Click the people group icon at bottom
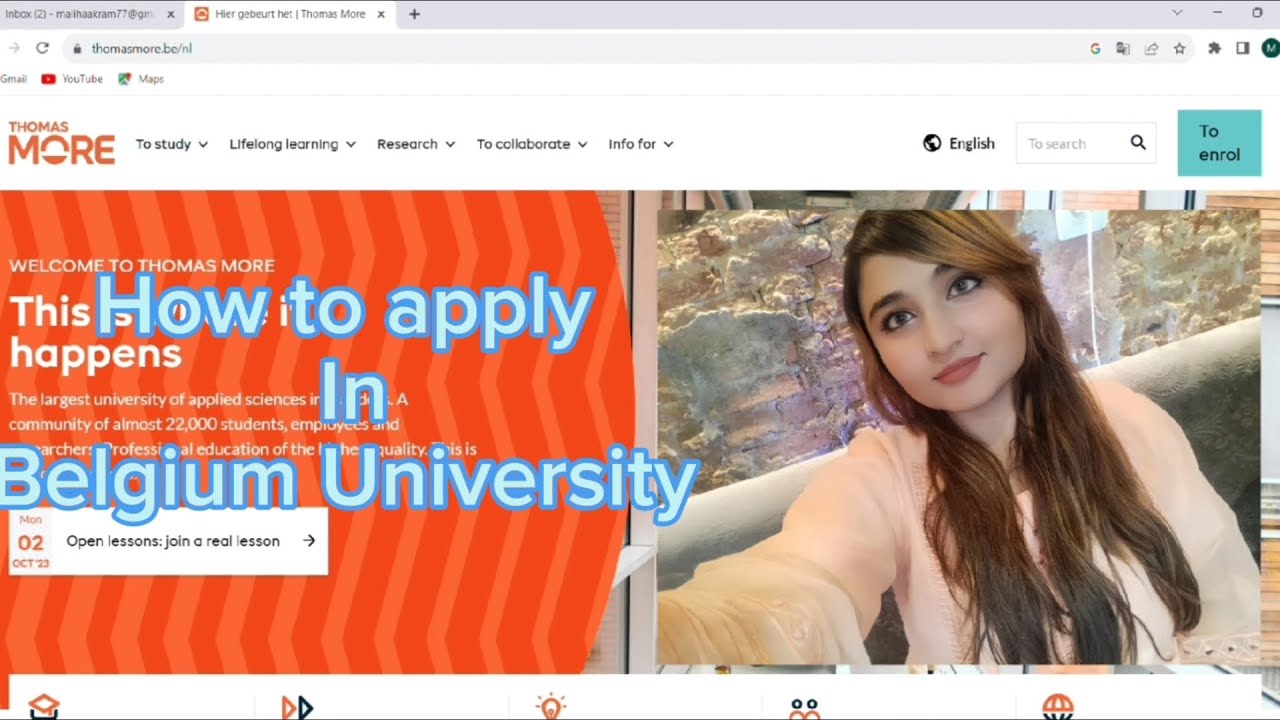 click(x=804, y=708)
